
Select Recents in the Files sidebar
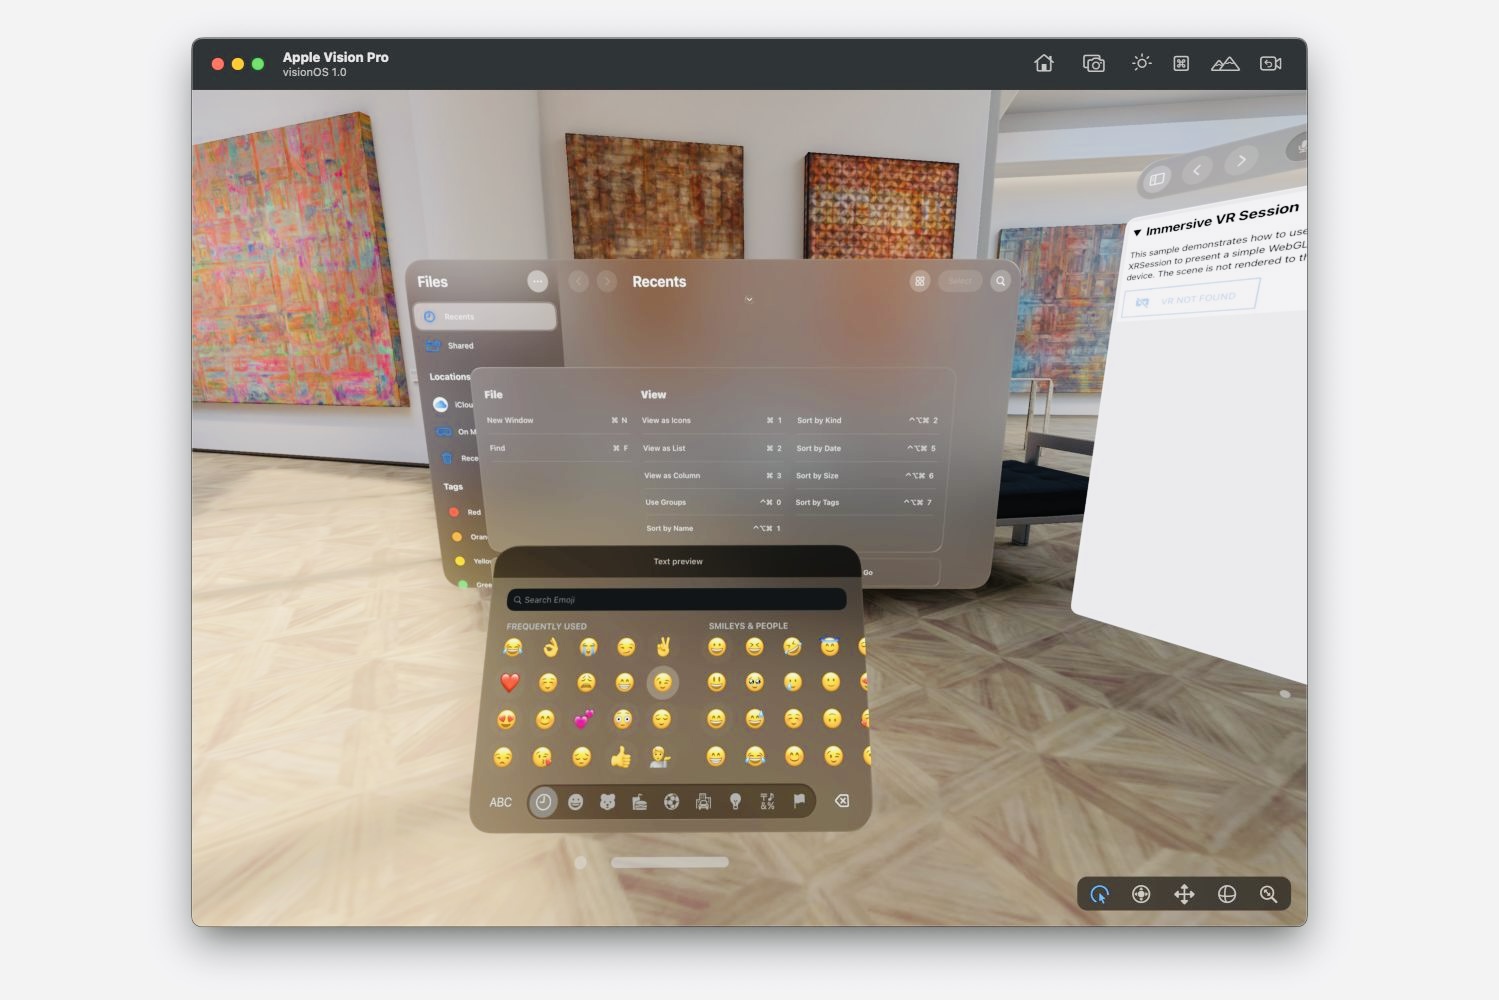[485, 316]
